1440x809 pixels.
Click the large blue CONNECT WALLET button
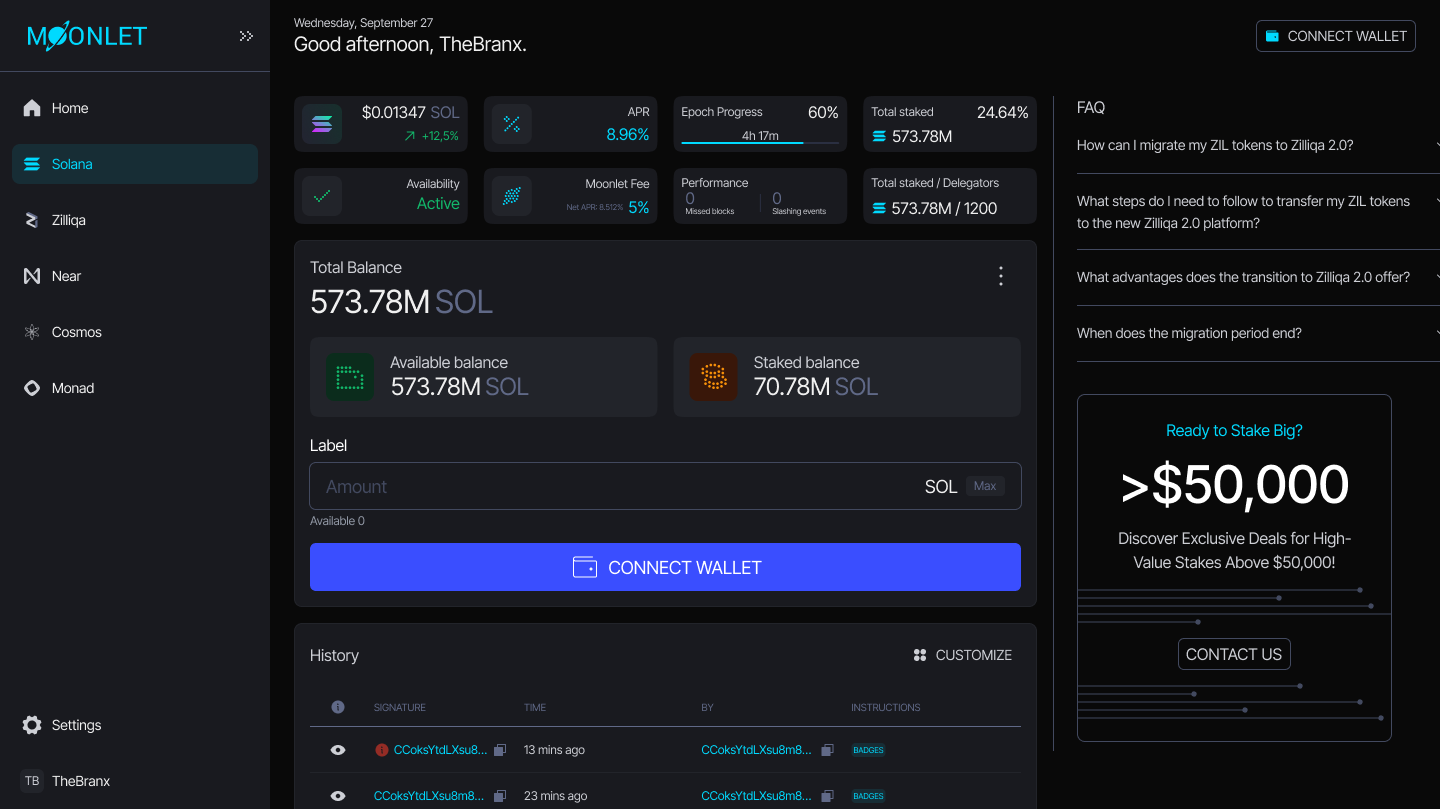point(665,567)
